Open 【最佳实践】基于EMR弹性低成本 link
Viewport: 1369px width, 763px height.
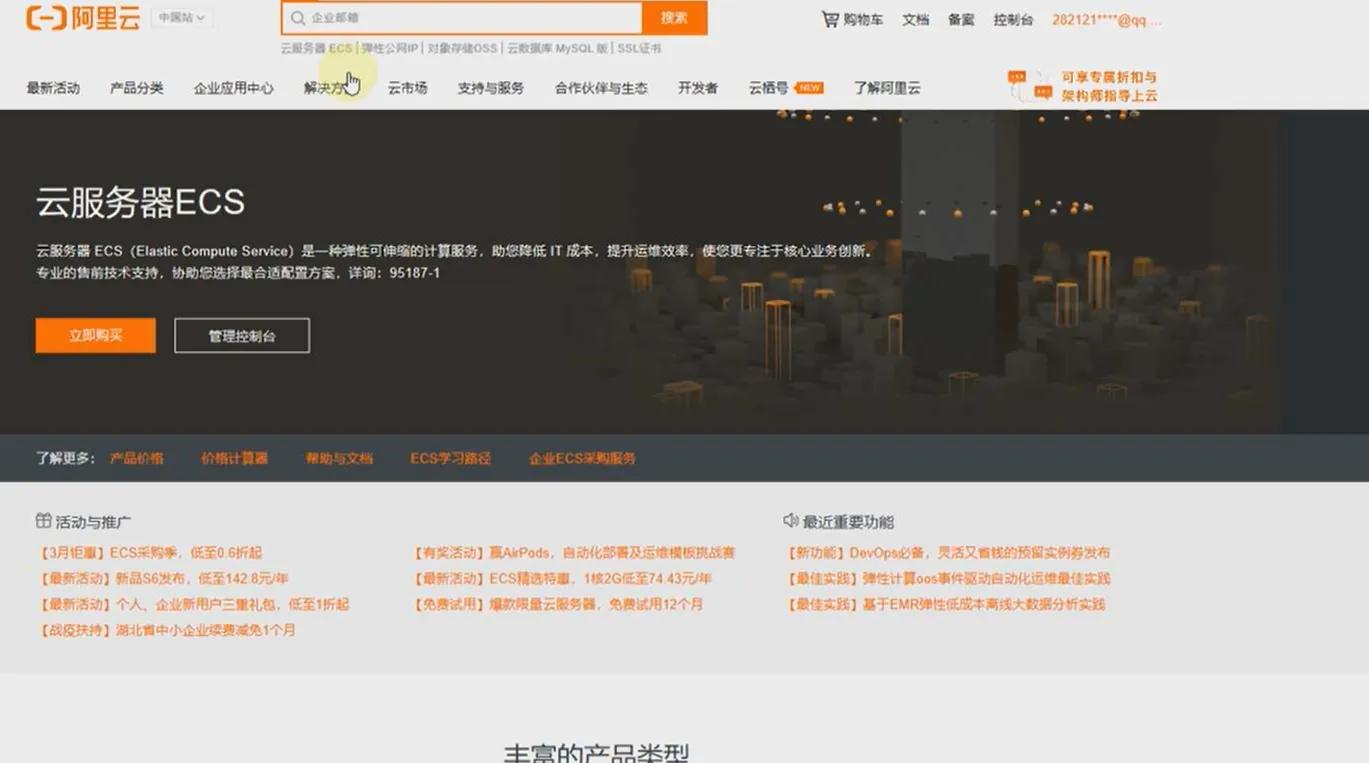pyautogui.click(x=946, y=604)
